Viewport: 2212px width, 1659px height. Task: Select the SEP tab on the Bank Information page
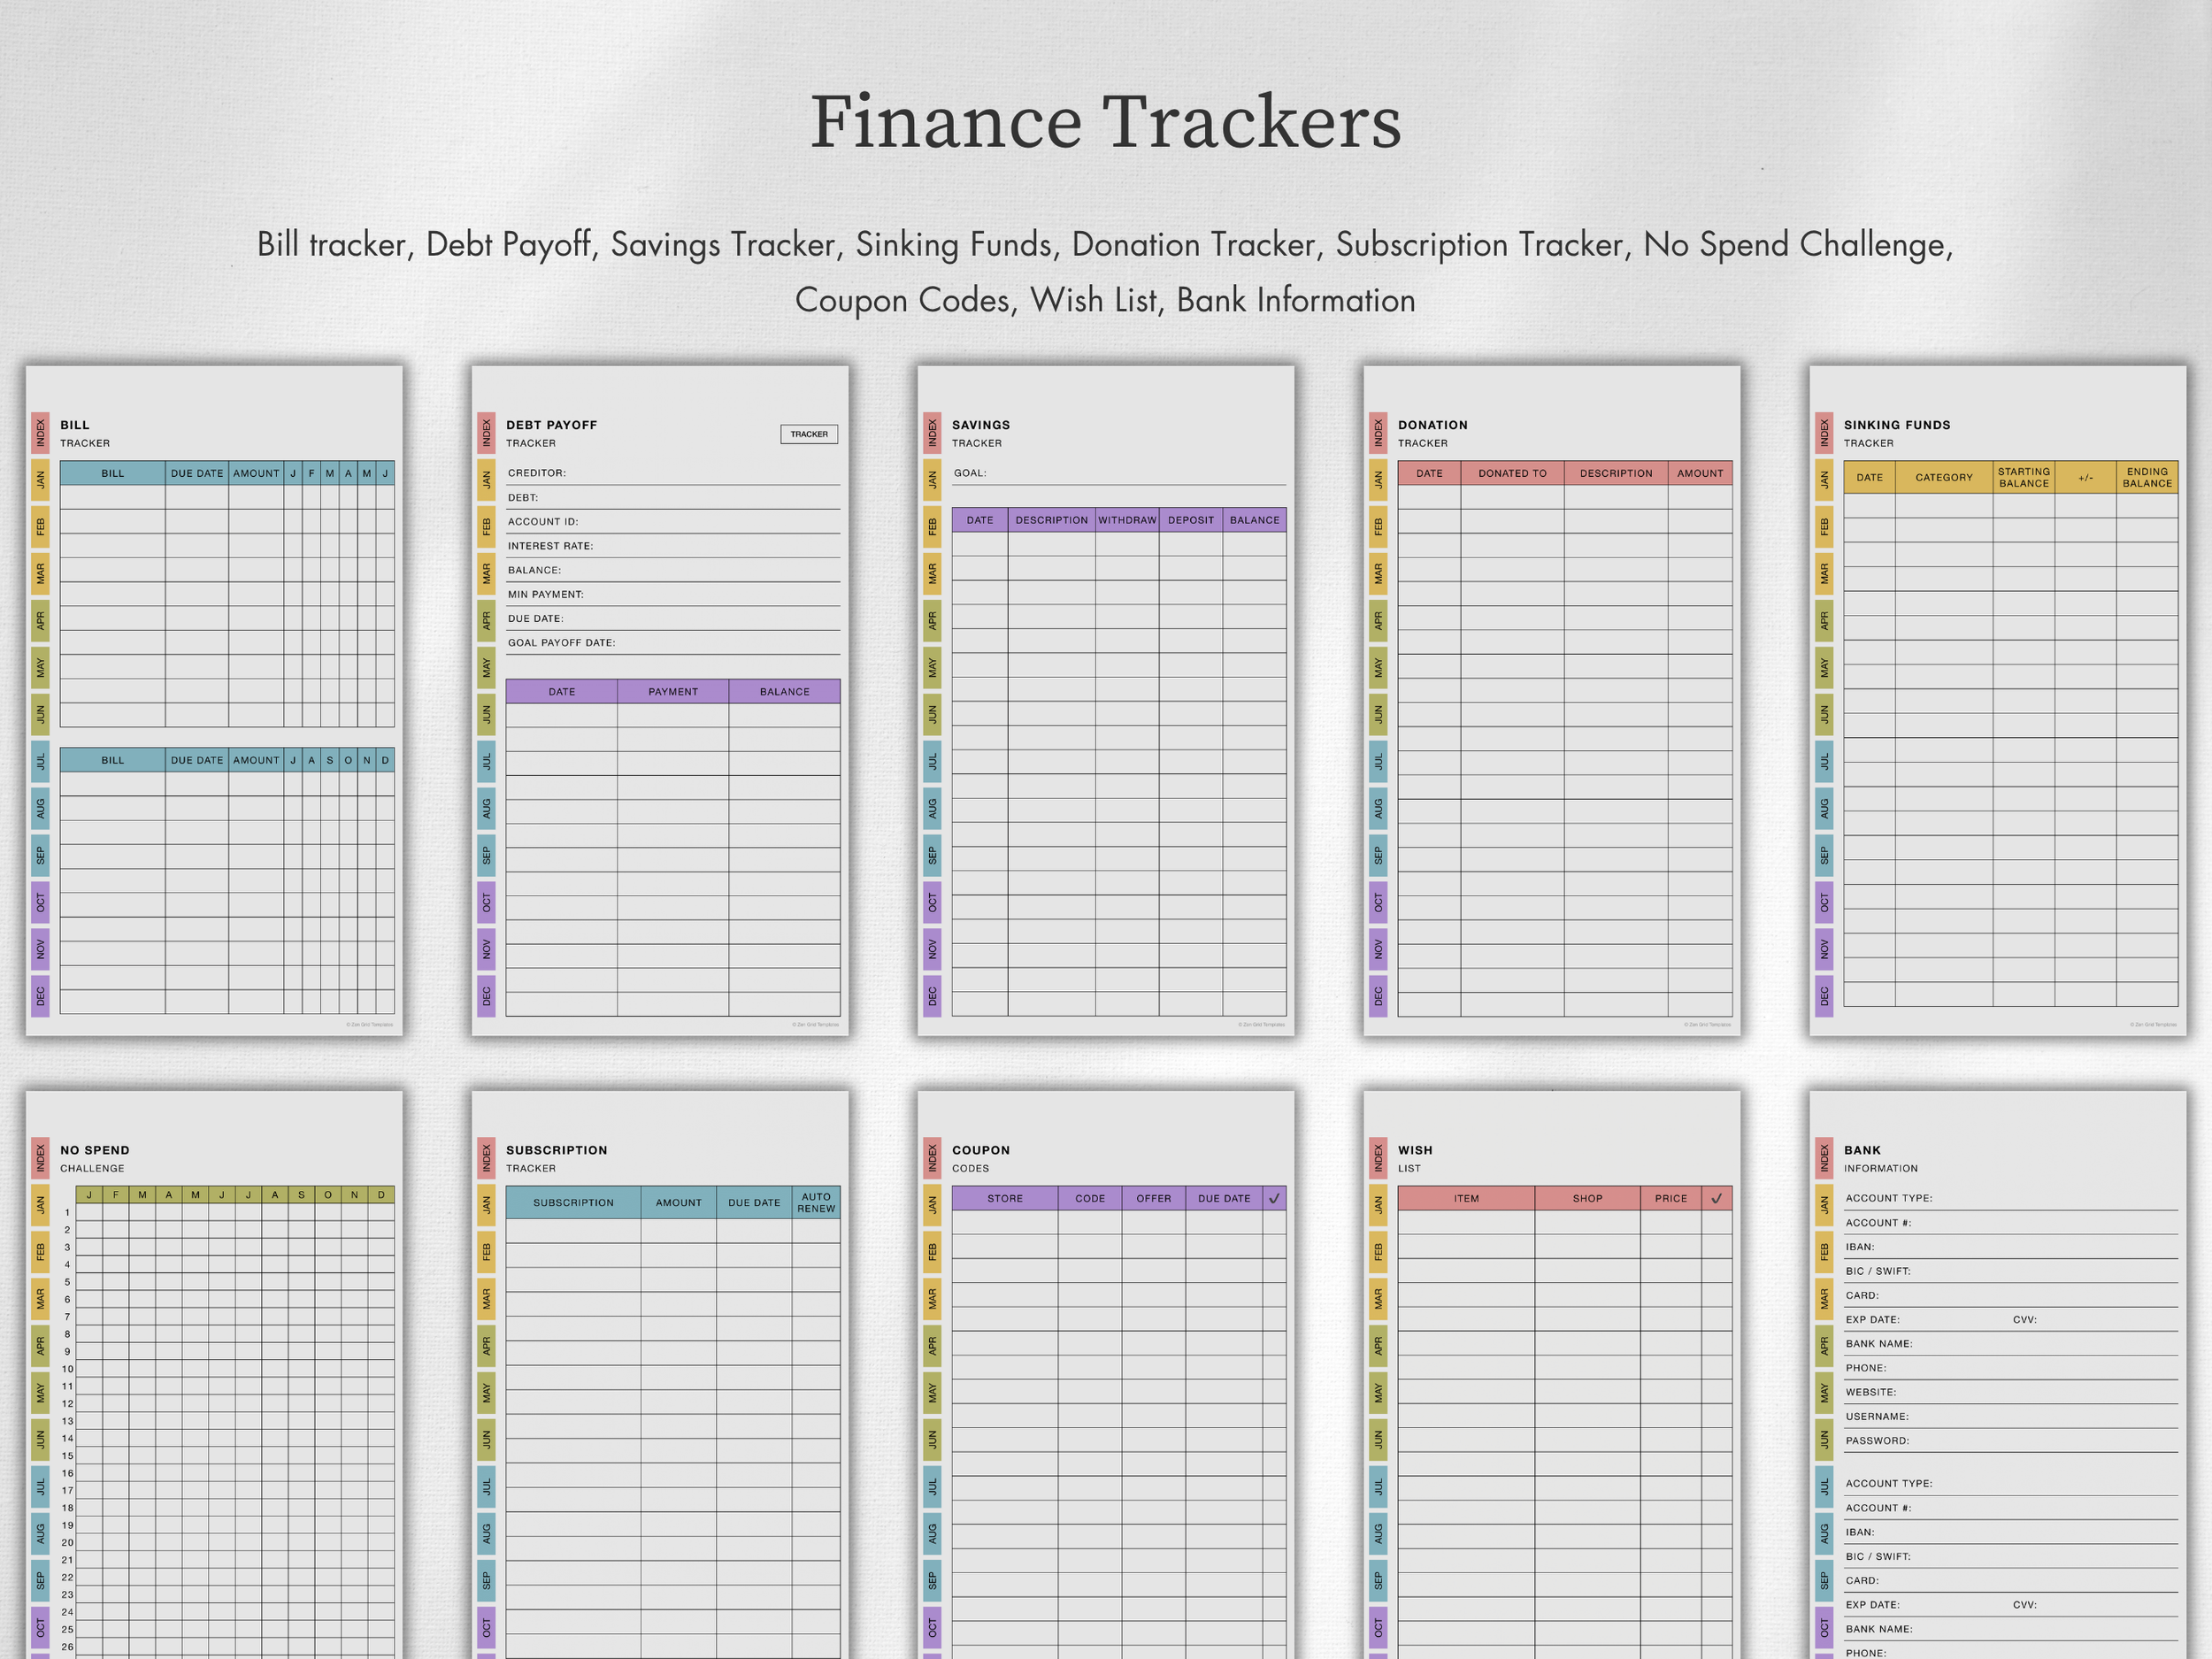point(1825,1580)
